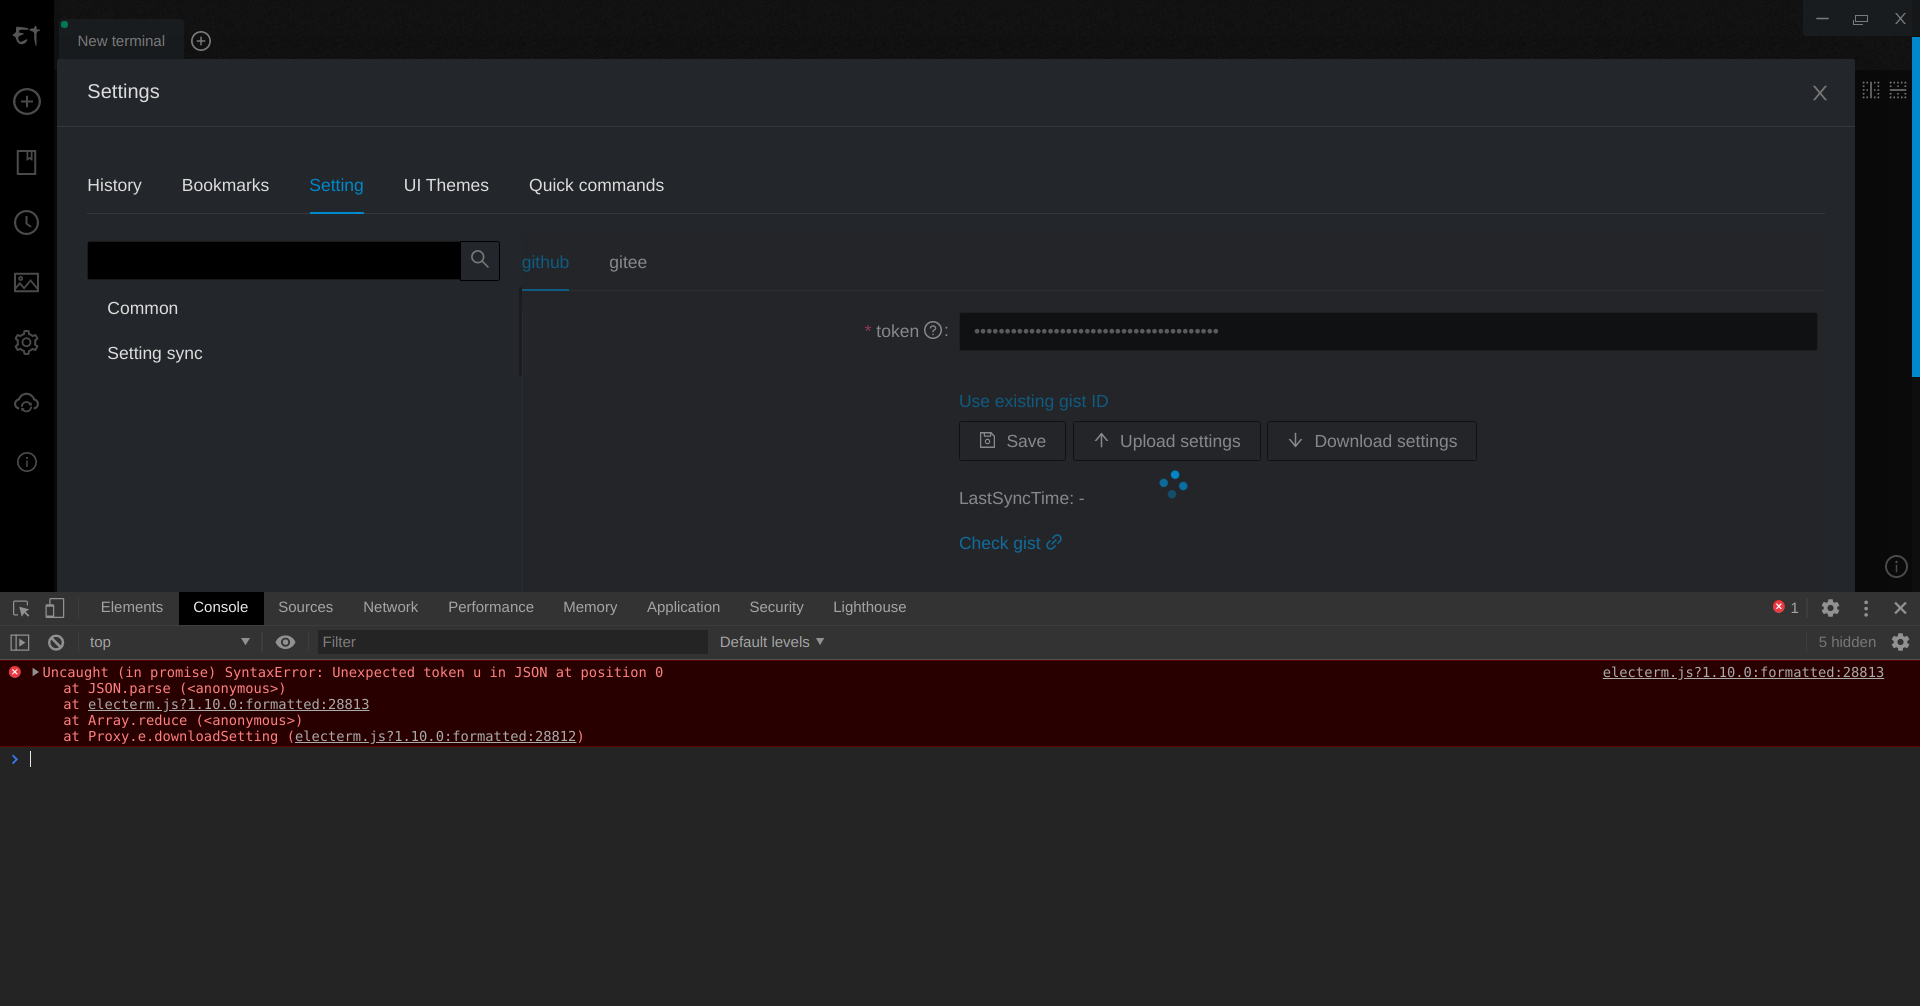
Task: Open electerm.js:28813 source link at right
Action: tap(1743, 673)
